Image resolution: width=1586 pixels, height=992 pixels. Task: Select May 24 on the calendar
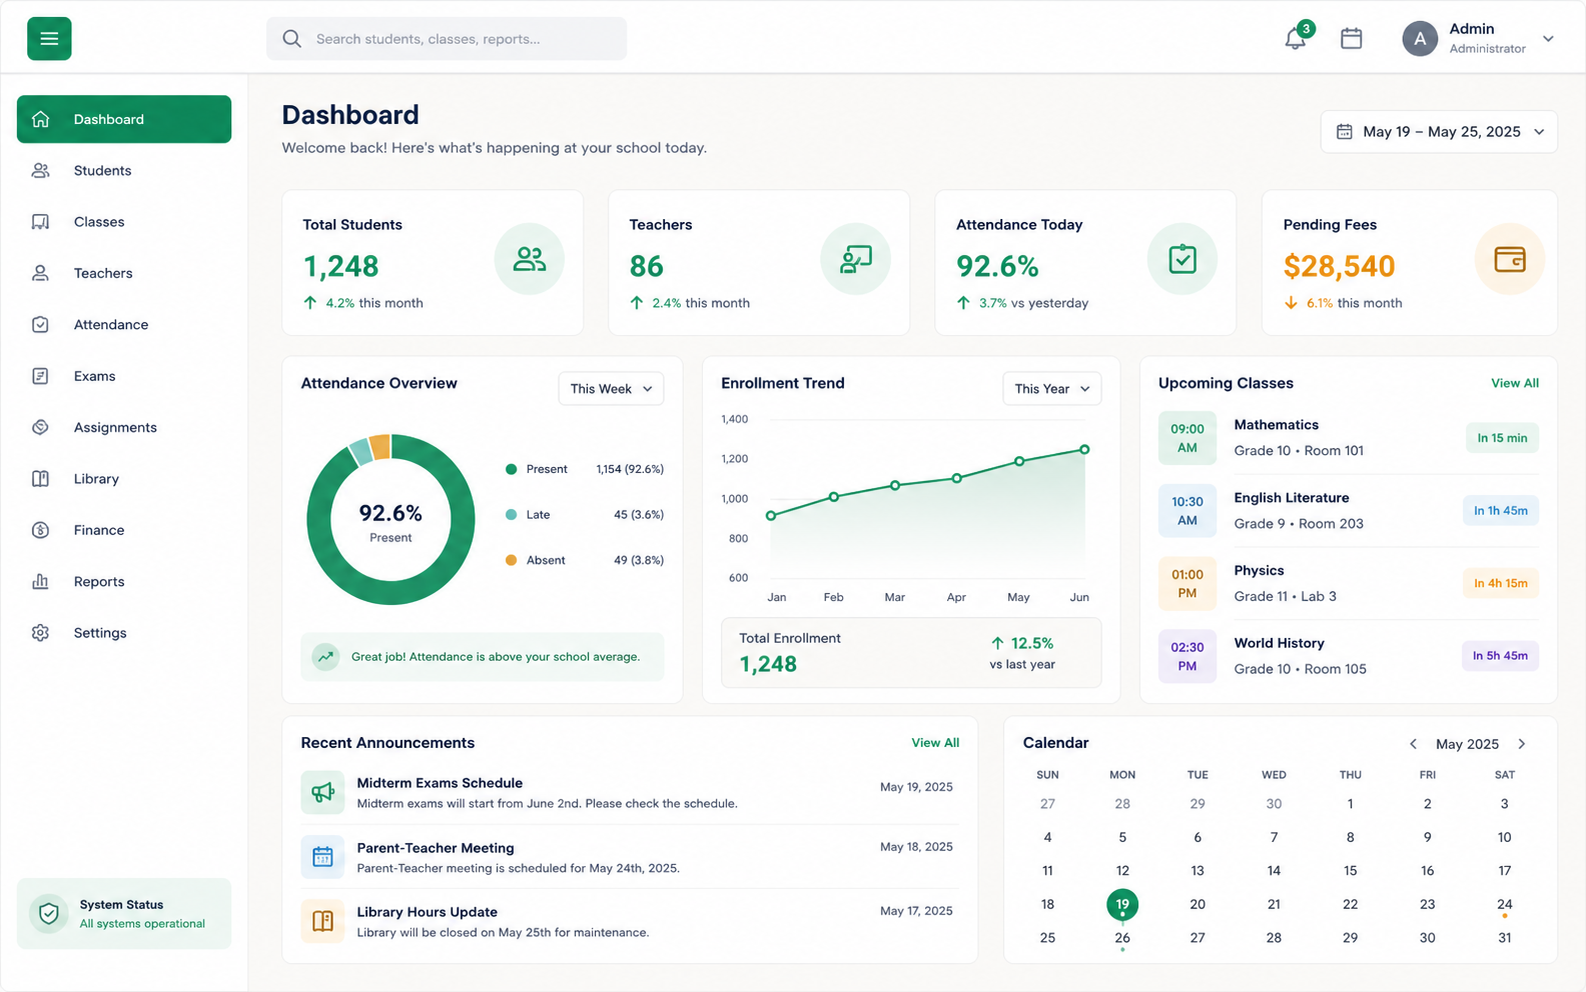point(1504,904)
